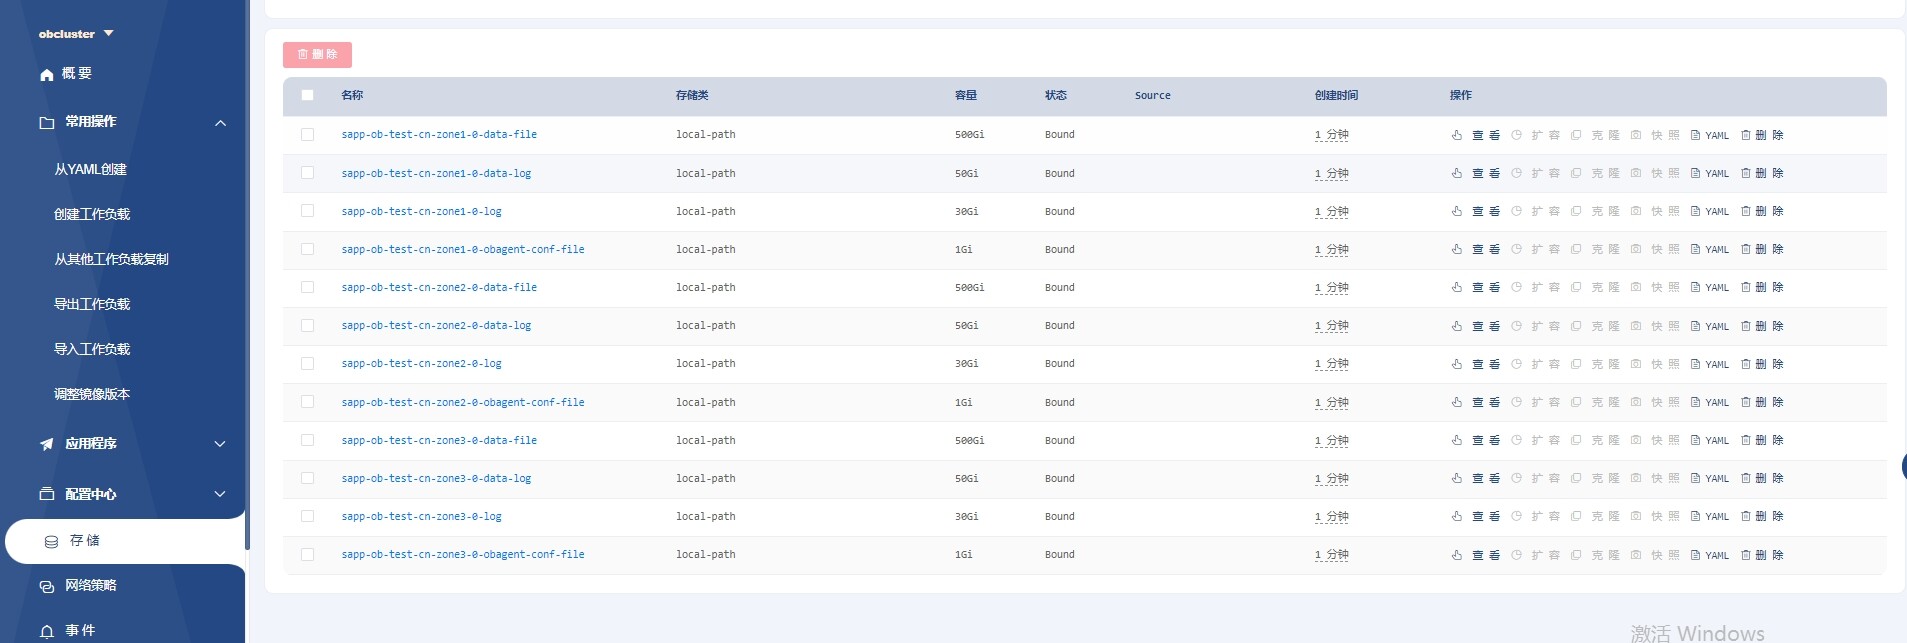
Task: Click 克隆 for sapp-ob-test-cn-zone2-0-data-file
Action: 1595,287
